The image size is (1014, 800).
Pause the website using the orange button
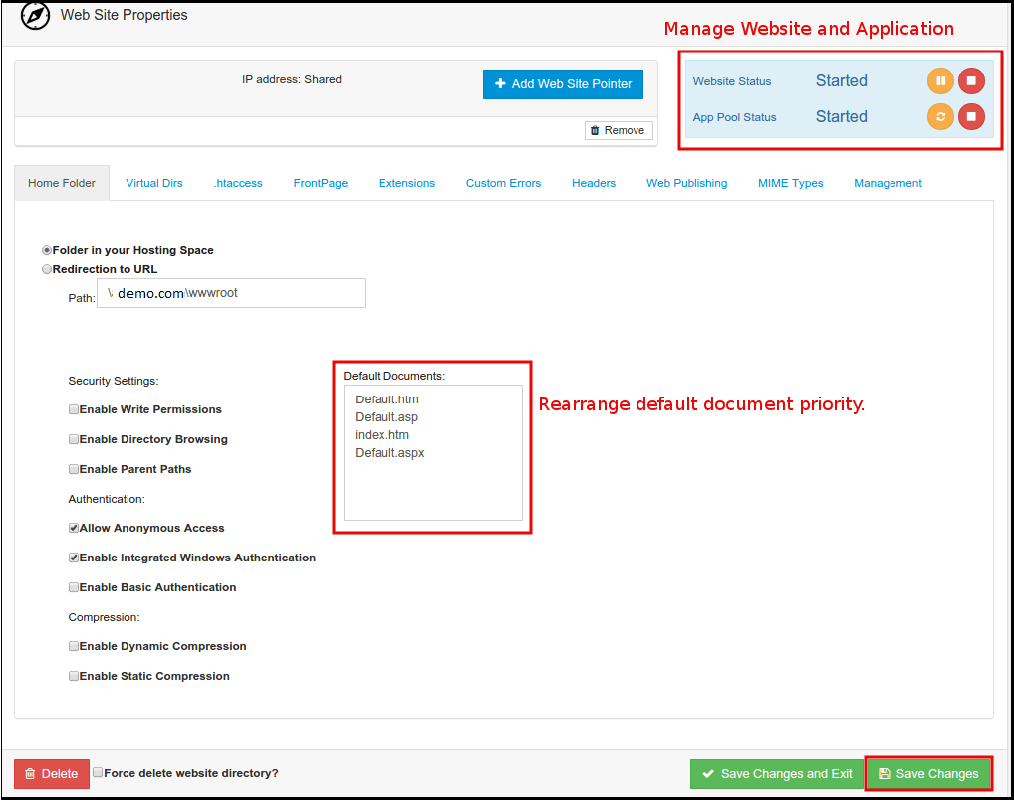pos(940,81)
